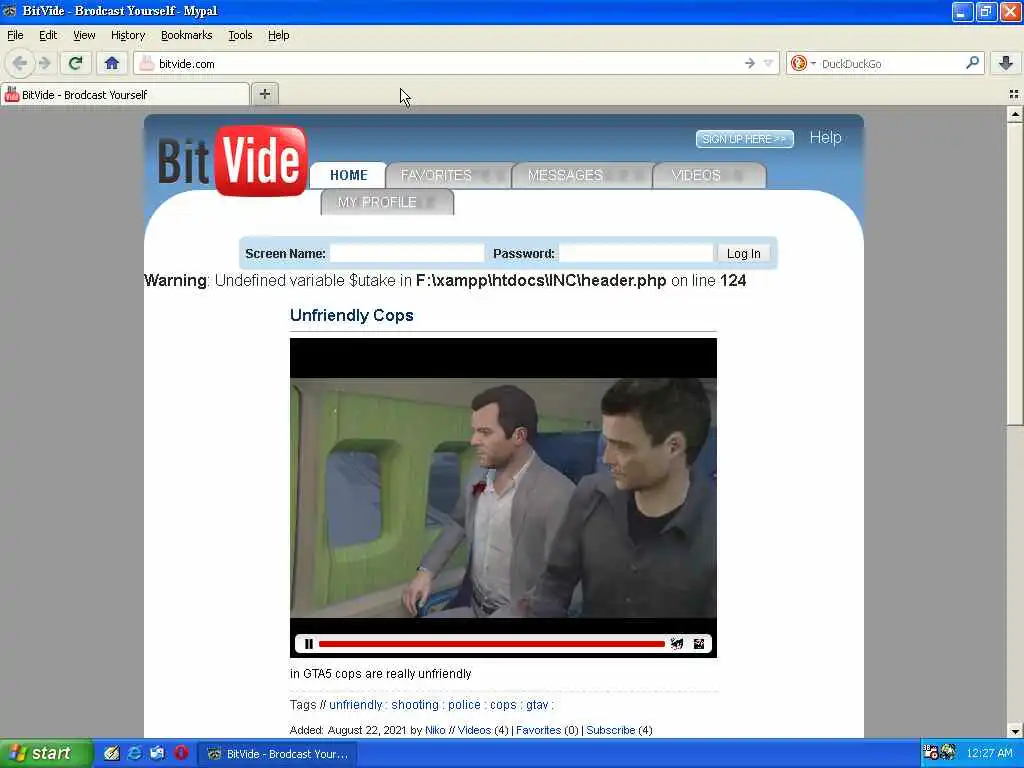Go forward with the browser forward arrow
Image resolution: width=1024 pixels, height=768 pixels.
(44, 63)
